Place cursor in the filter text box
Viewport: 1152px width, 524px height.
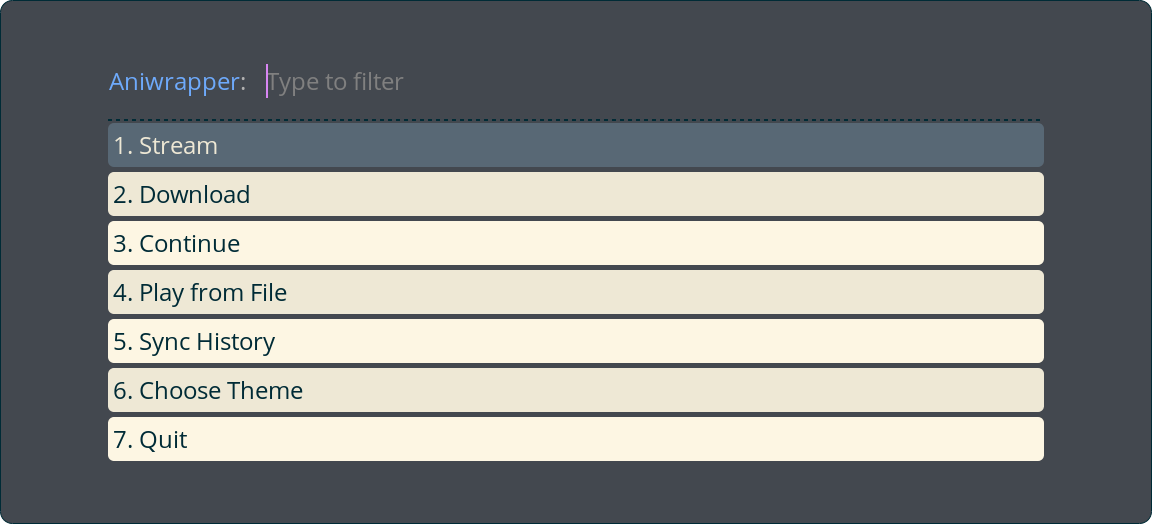coord(650,81)
